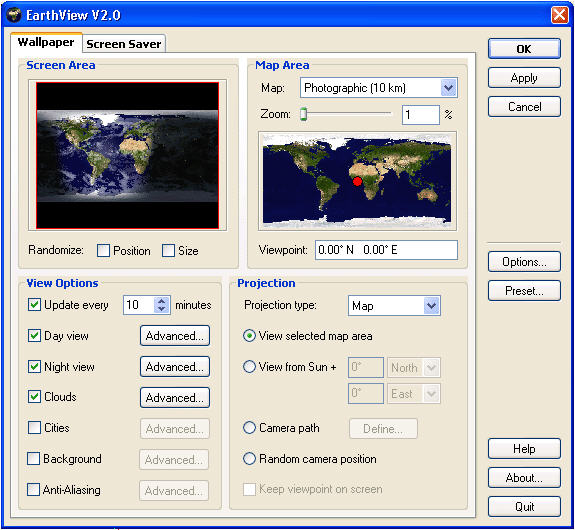Select the Wallpaper tab
575x530 pixels.
[46, 42]
